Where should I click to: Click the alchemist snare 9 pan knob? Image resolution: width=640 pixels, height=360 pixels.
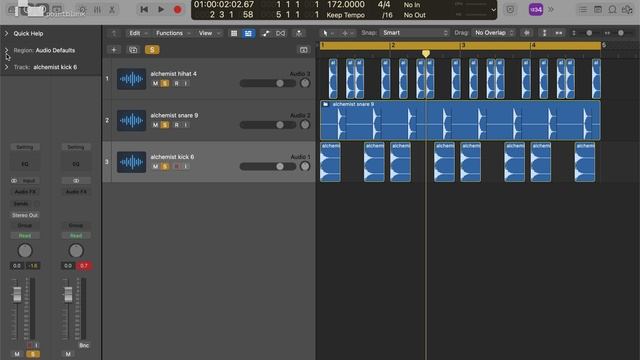304,125
